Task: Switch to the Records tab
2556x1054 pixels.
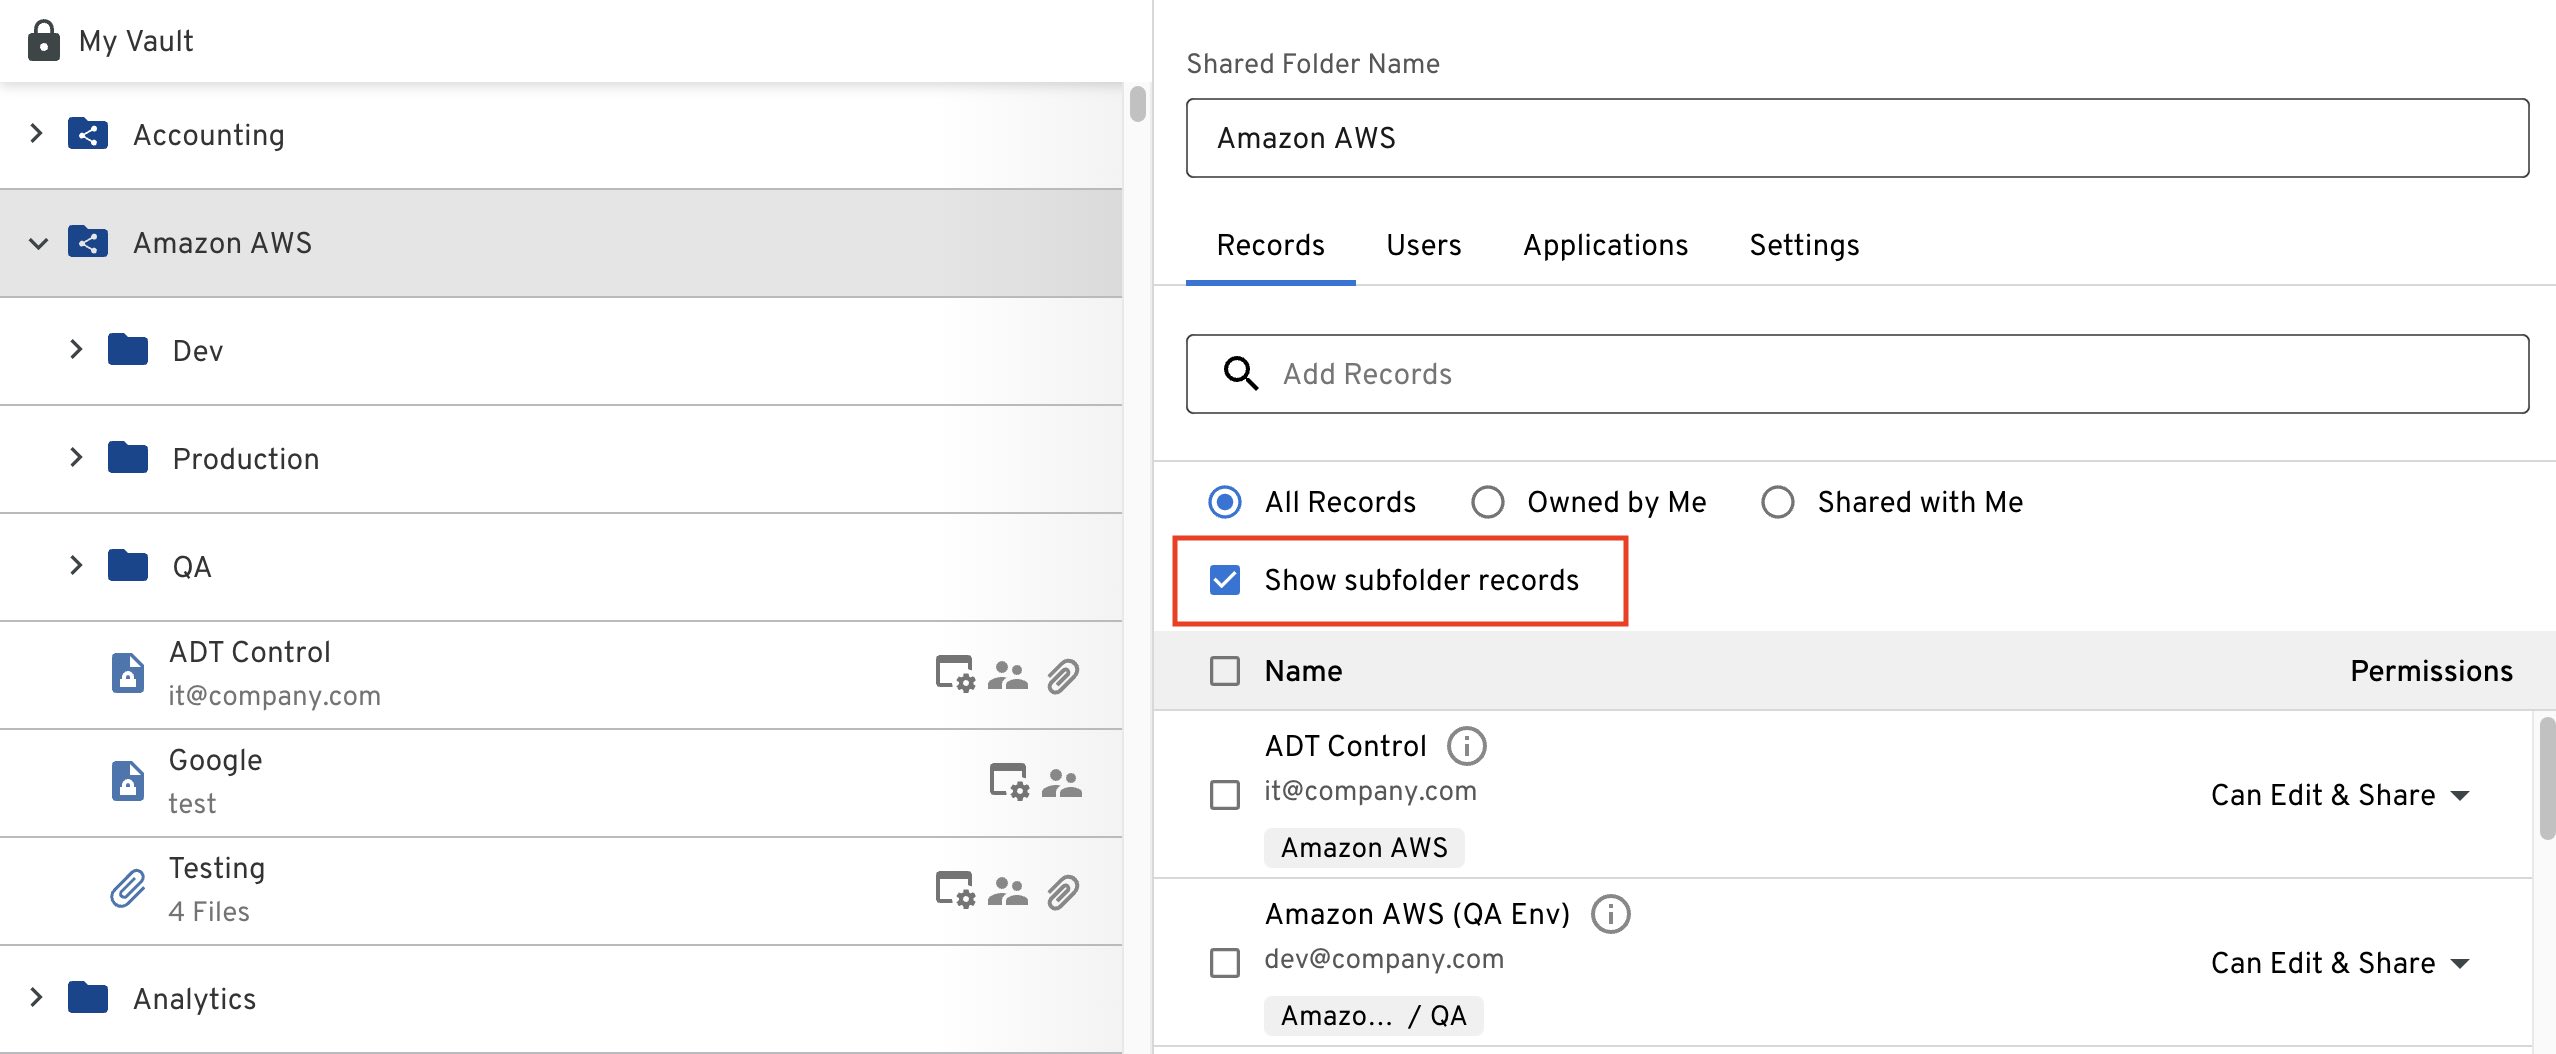Action: (x=1270, y=245)
